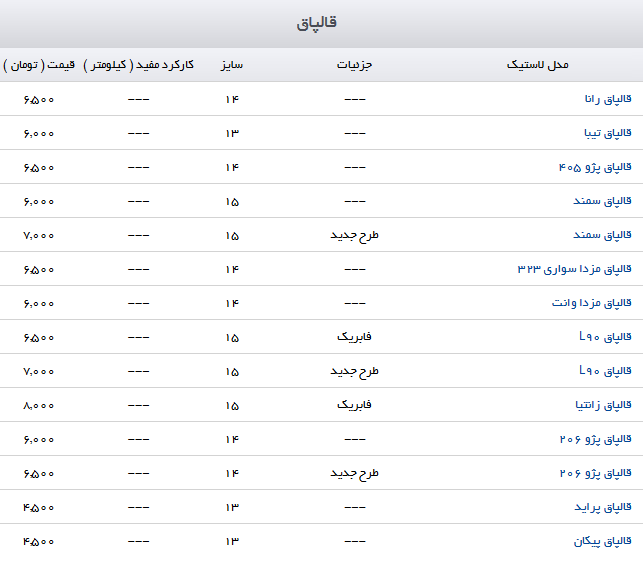
Task: Open the قالپاق رانا link
Action: (x=608, y=99)
